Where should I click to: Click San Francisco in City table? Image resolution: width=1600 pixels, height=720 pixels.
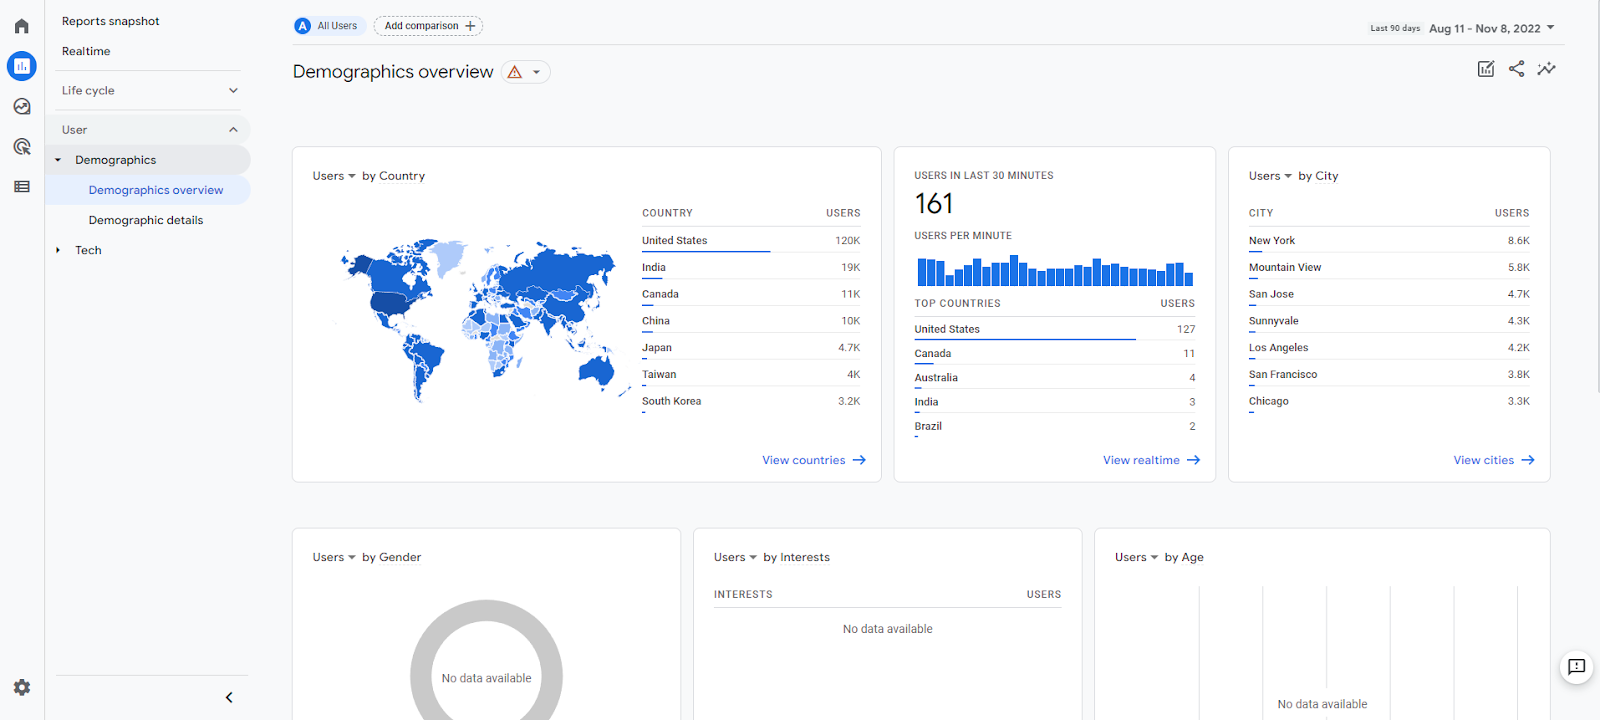[x=1283, y=374]
